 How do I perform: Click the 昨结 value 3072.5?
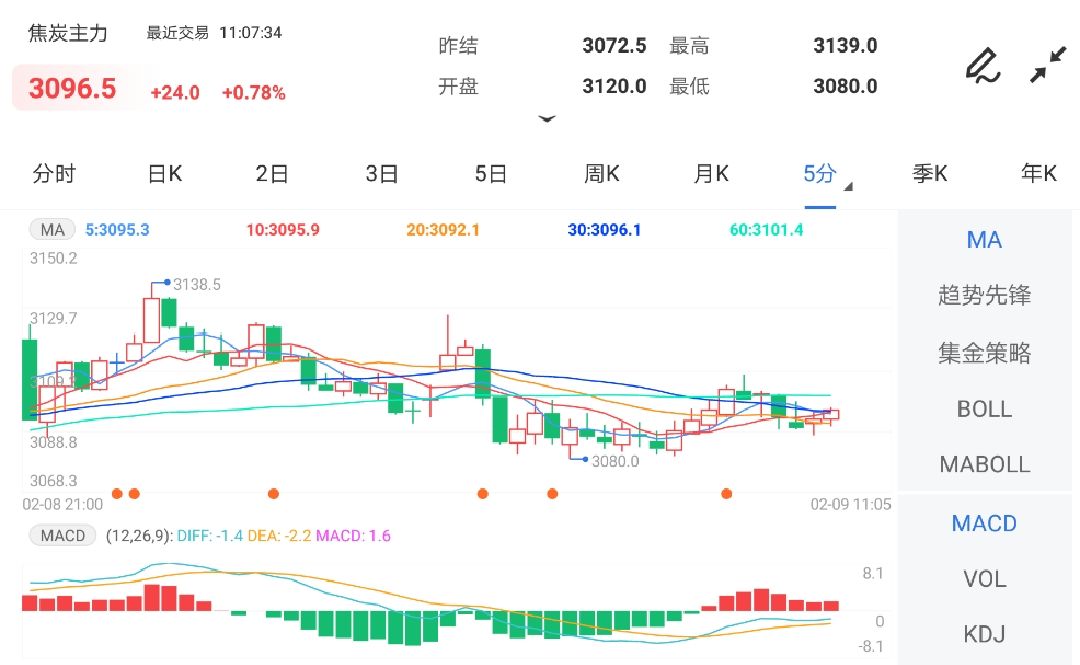[x=614, y=45]
